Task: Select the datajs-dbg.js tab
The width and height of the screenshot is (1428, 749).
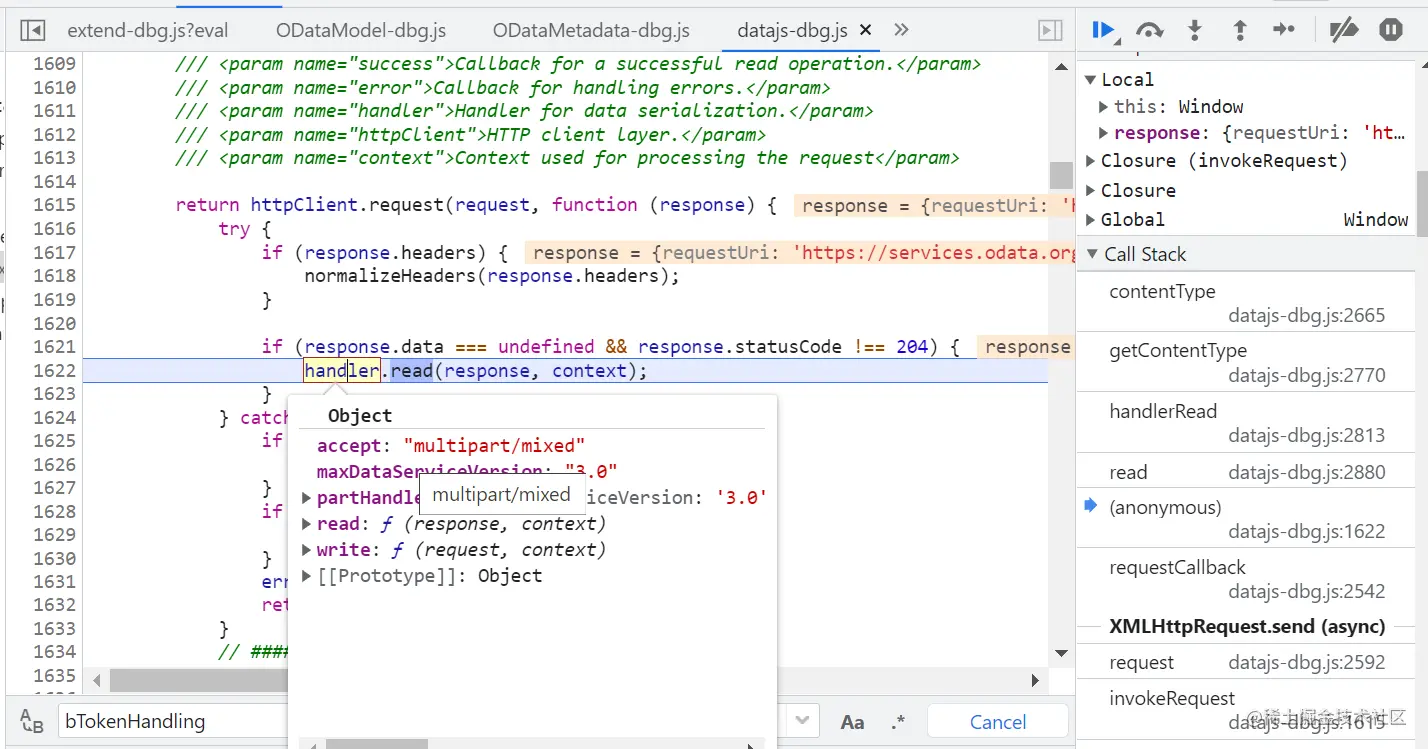Action: point(791,30)
